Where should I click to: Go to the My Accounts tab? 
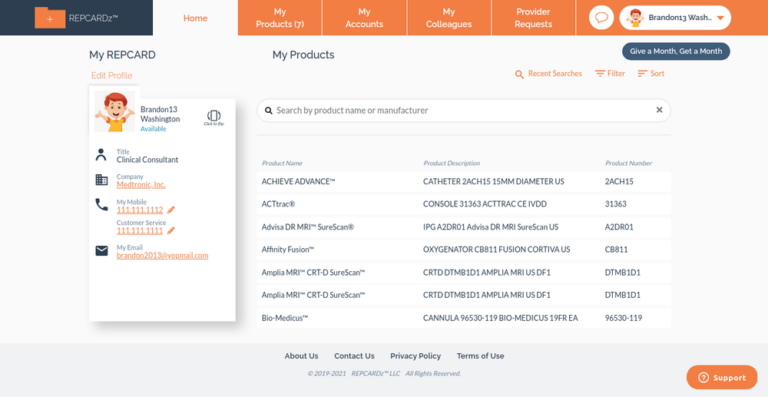[364, 18]
